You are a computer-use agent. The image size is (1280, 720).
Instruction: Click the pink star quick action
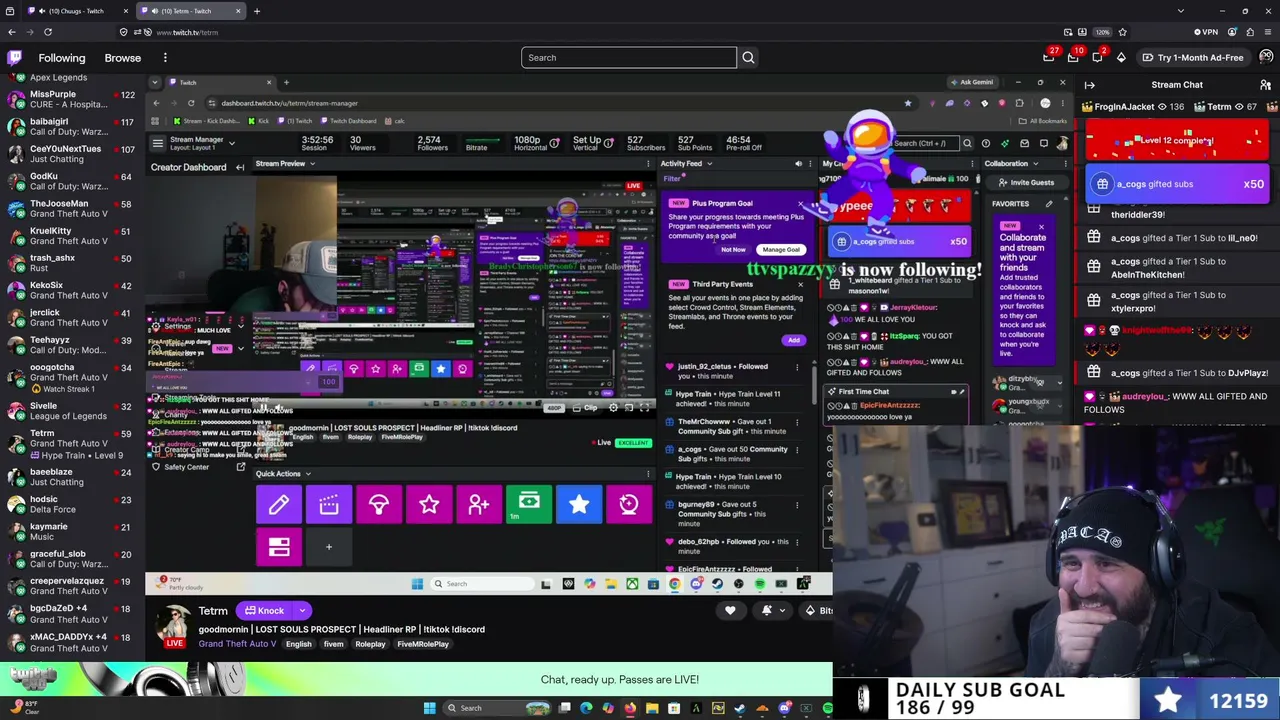click(x=429, y=505)
